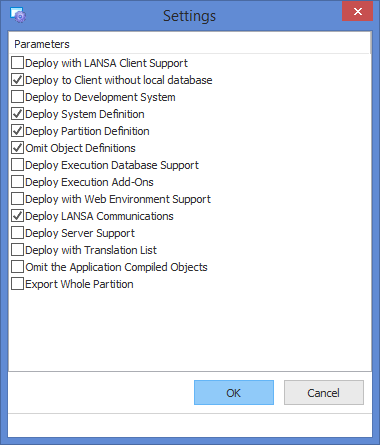Image resolution: width=380 pixels, height=445 pixels.
Task: Click the Settings title bar text
Action: point(189,16)
